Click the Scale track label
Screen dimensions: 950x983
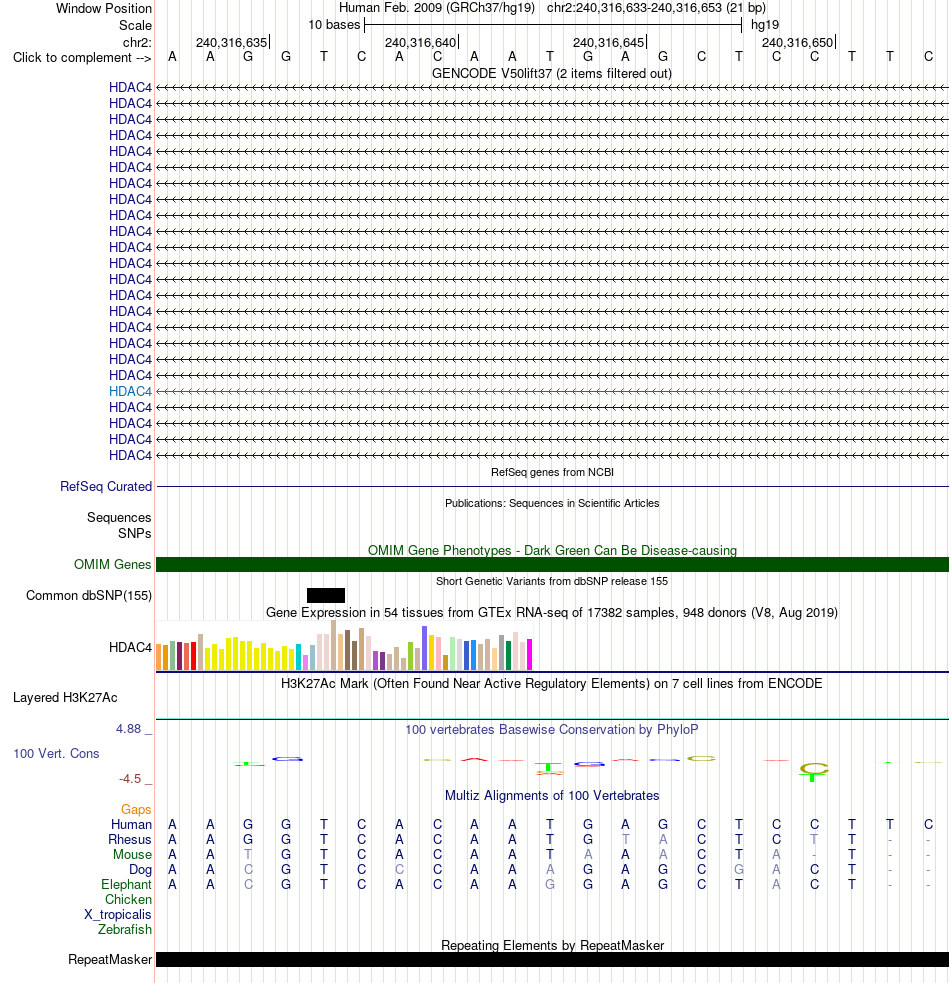pos(135,26)
